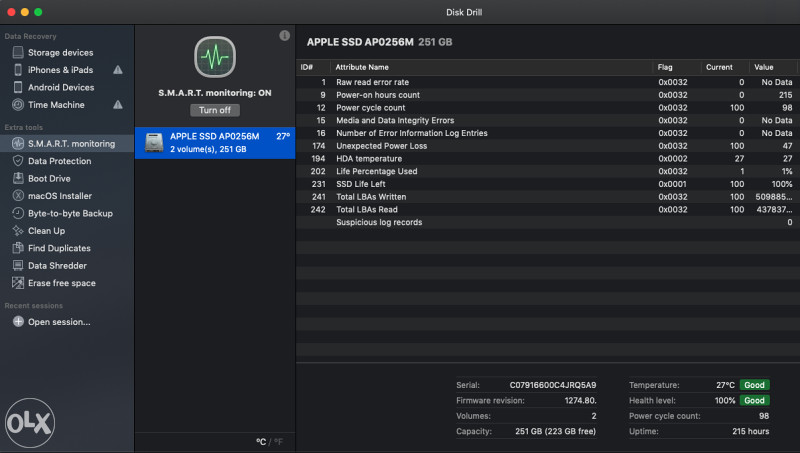Select the Unexpected Power Loss row
The image size is (800, 453).
click(x=546, y=146)
